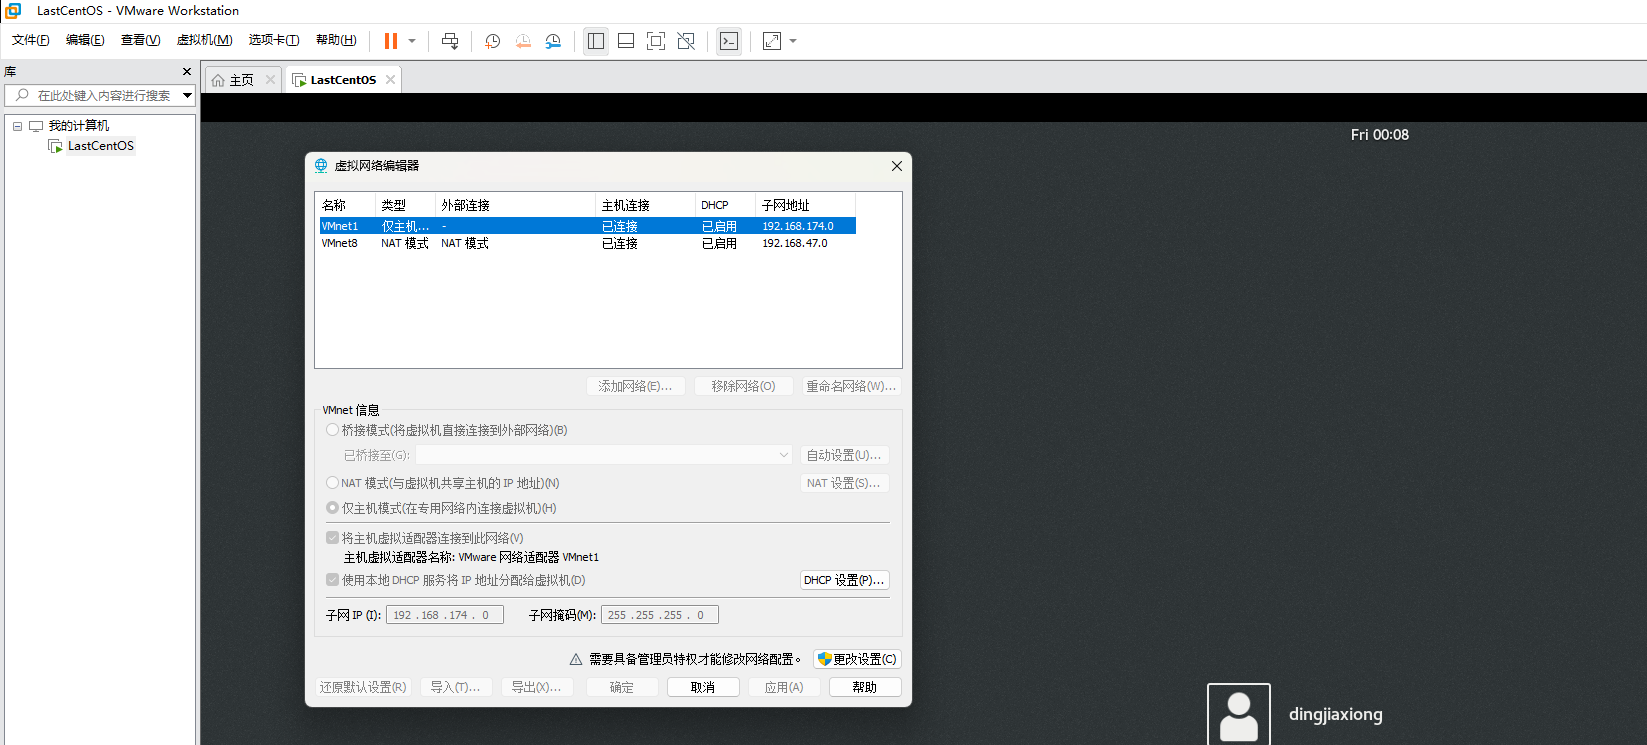Open the 文件(F) menu
The width and height of the screenshot is (1647, 745).
[31, 40]
